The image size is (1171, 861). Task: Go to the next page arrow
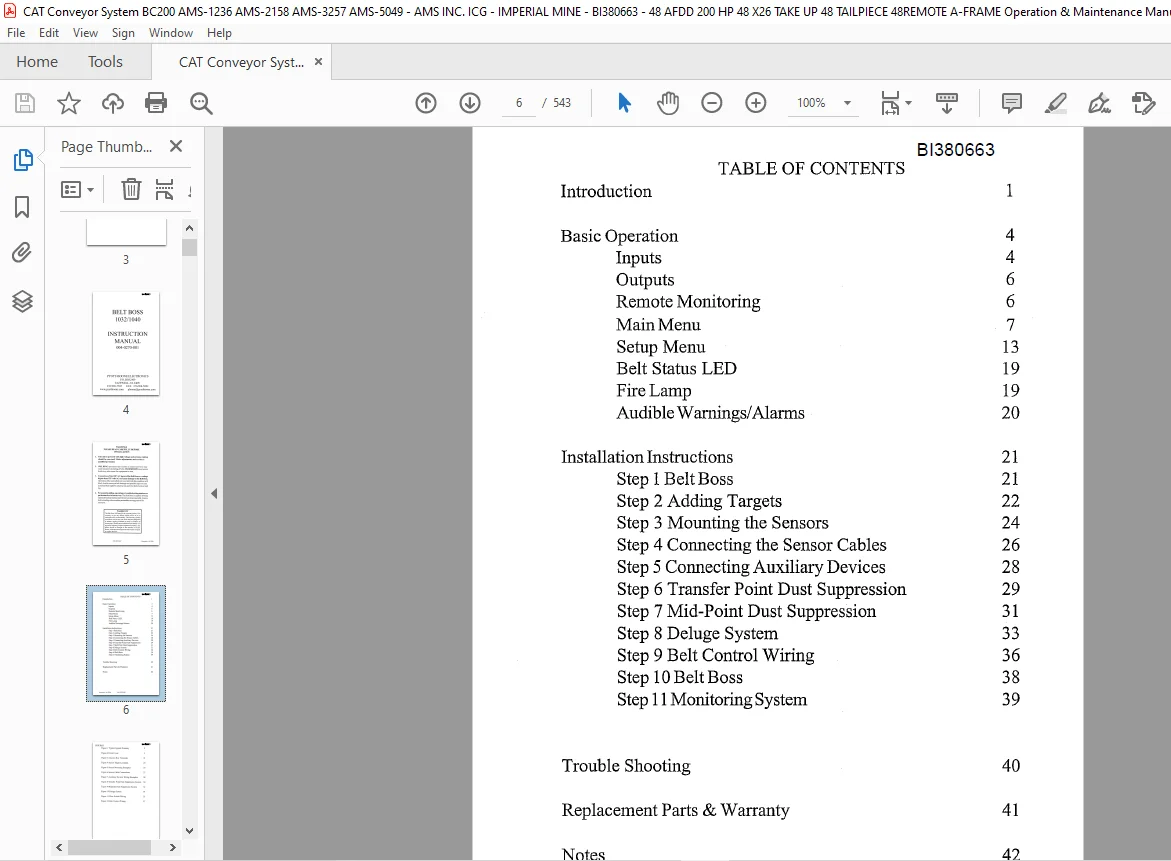pyautogui.click(x=470, y=103)
